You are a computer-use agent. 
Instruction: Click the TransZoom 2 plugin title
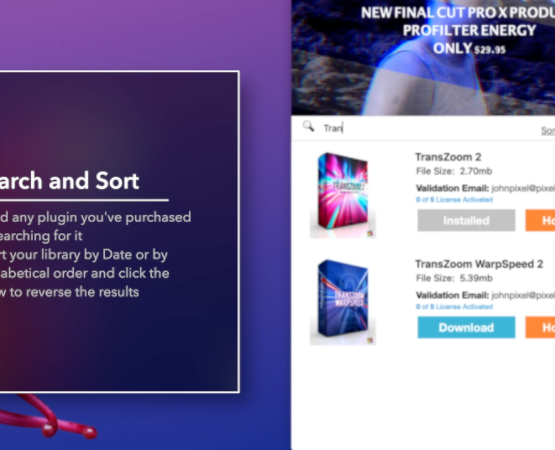tap(448, 157)
